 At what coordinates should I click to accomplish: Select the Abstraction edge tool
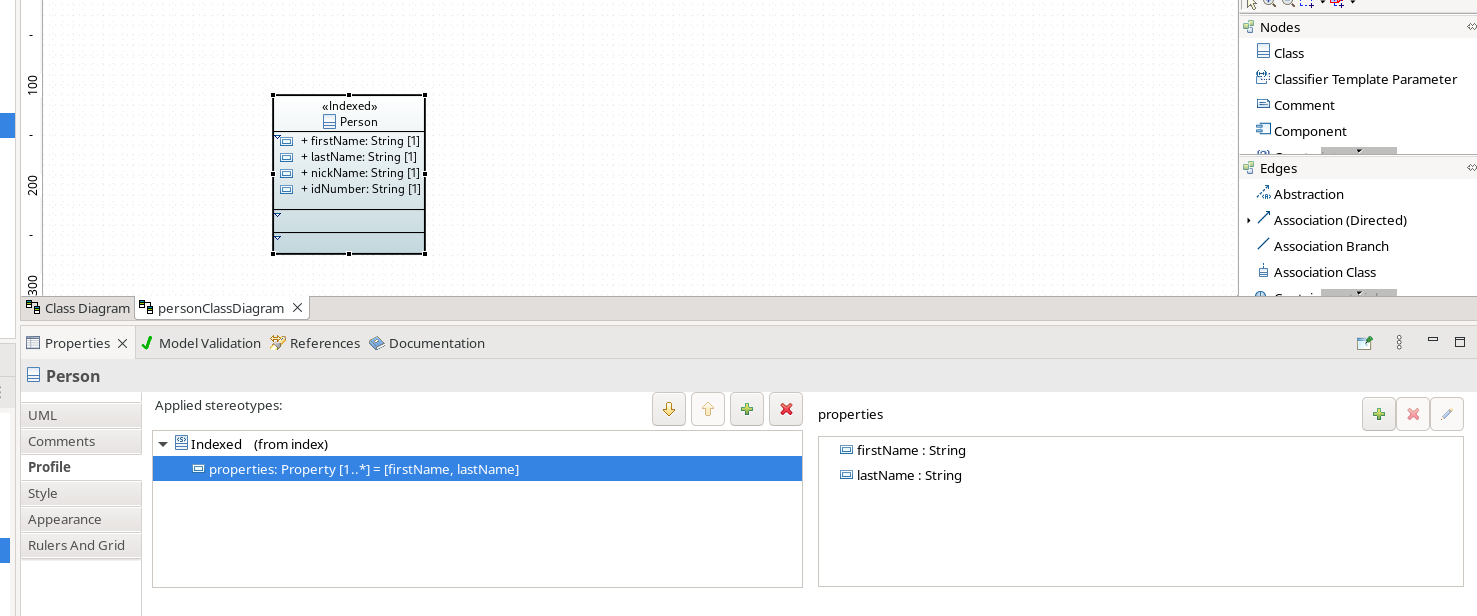[x=1308, y=194]
